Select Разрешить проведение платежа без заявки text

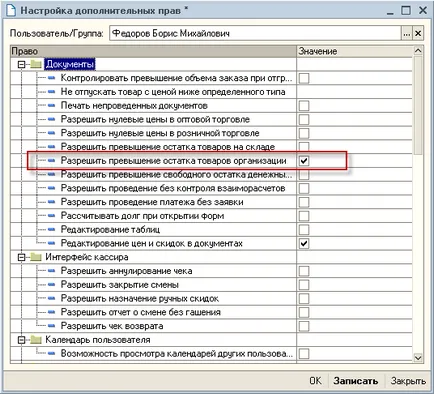click(152, 202)
